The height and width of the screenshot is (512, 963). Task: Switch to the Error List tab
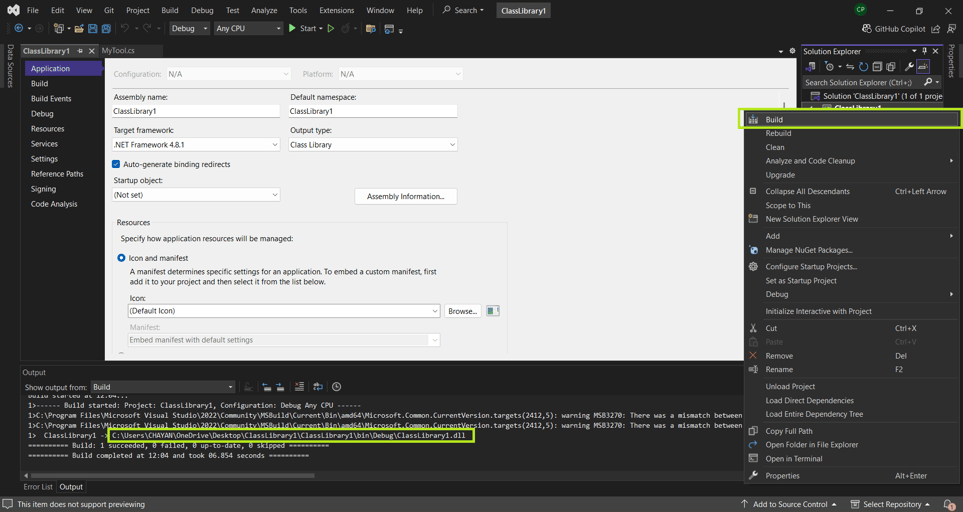(x=37, y=487)
